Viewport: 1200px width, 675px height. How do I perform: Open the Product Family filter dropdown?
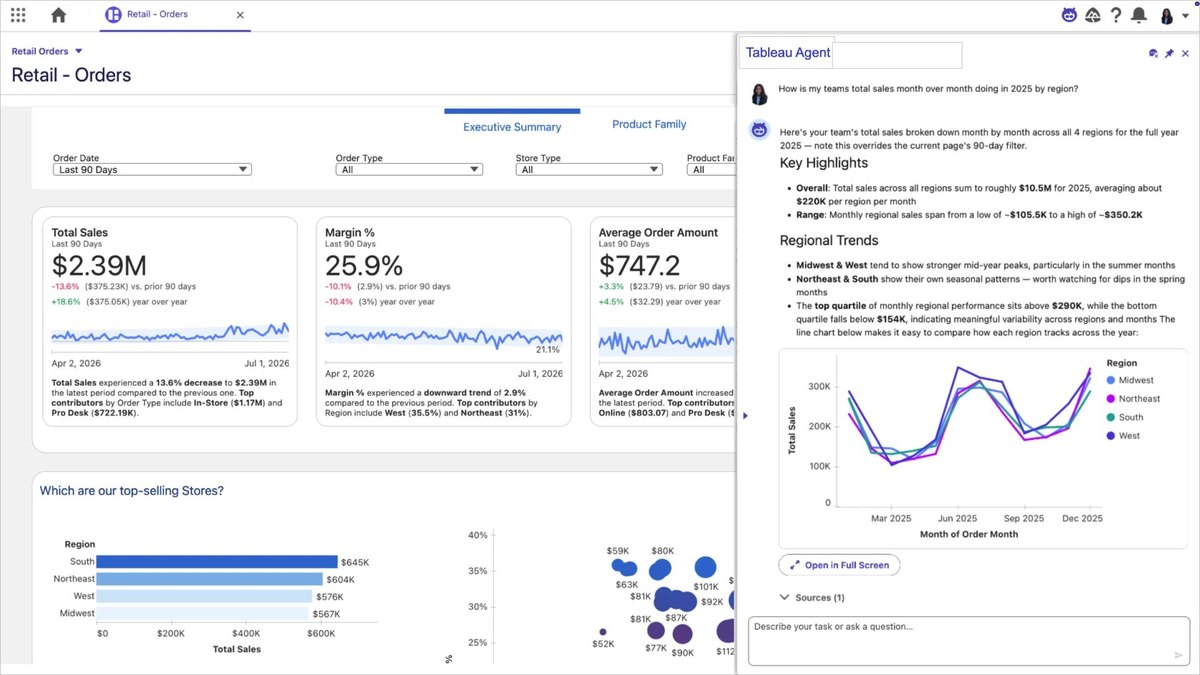point(711,170)
